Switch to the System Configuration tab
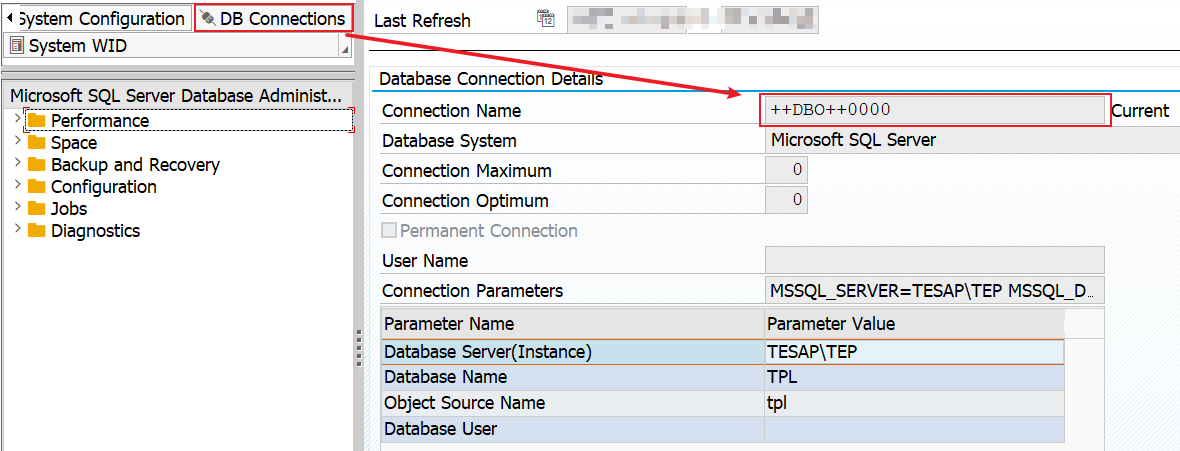The height and width of the screenshot is (451, 1180). point(102,19)
